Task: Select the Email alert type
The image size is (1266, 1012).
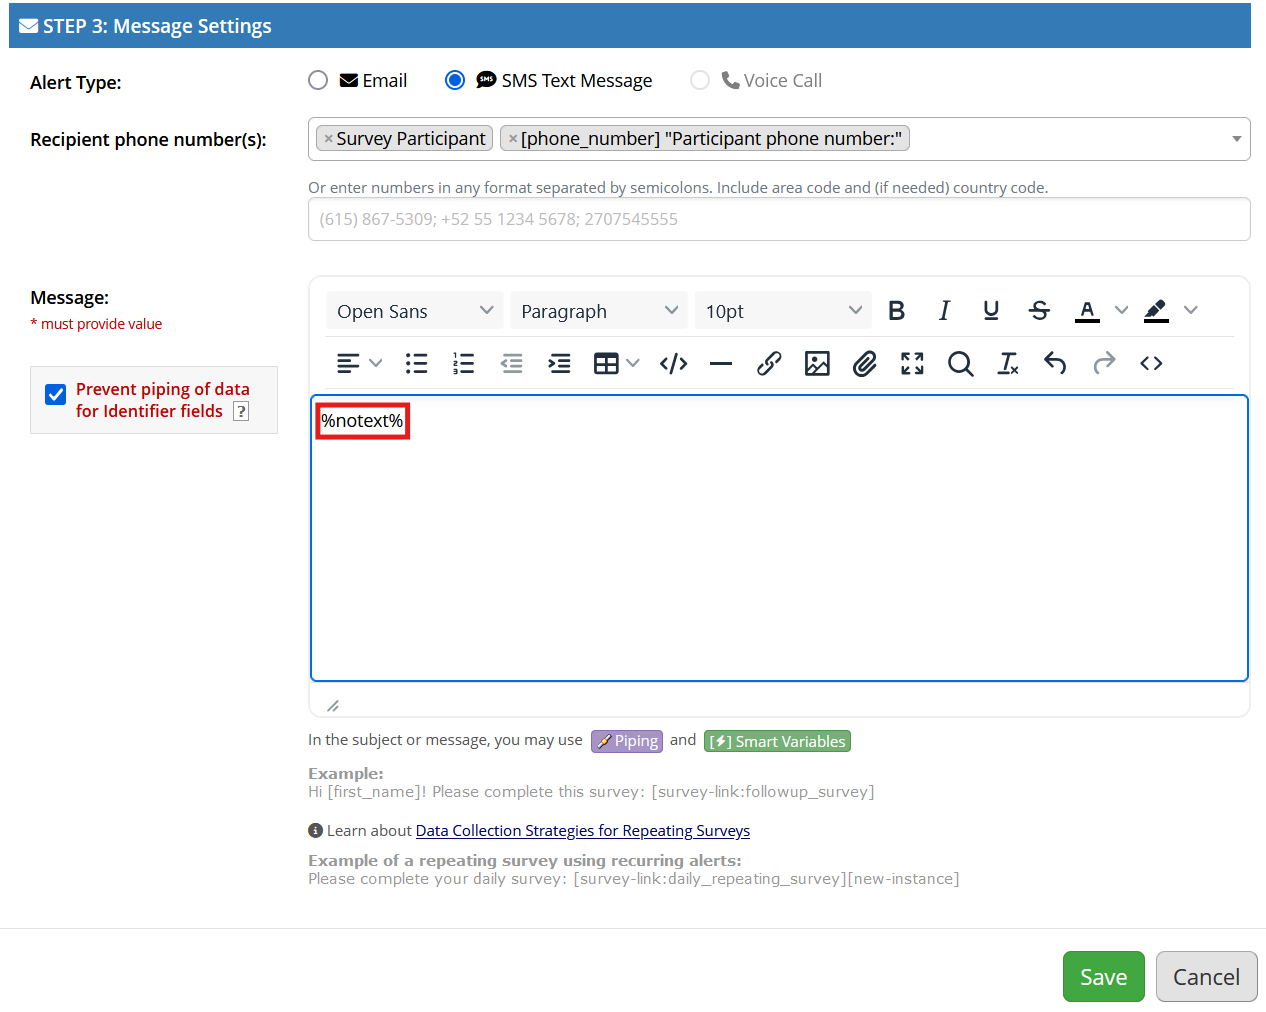Action: tap(318, 80)
